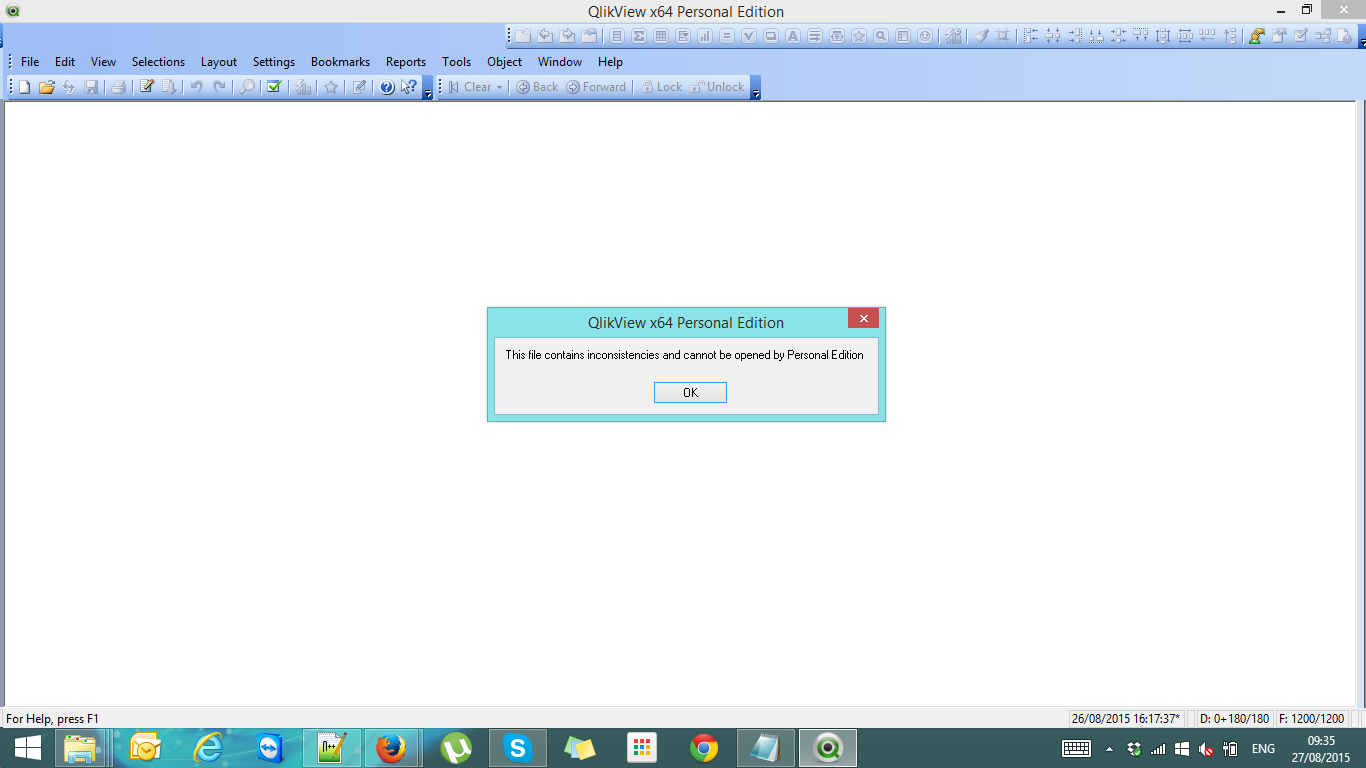
Task: Open Skype from the taskbar
Action: [x=517, y=748]
